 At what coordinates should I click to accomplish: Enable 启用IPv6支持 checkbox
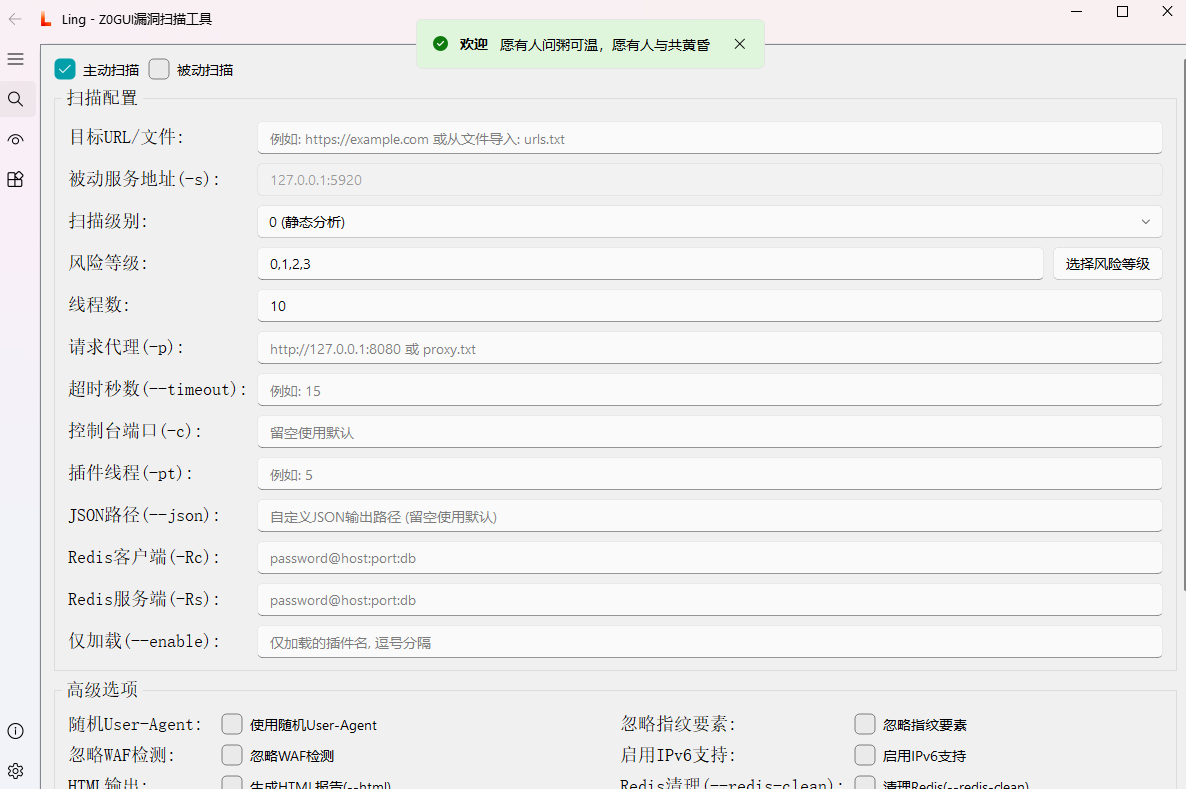point(865,755)
